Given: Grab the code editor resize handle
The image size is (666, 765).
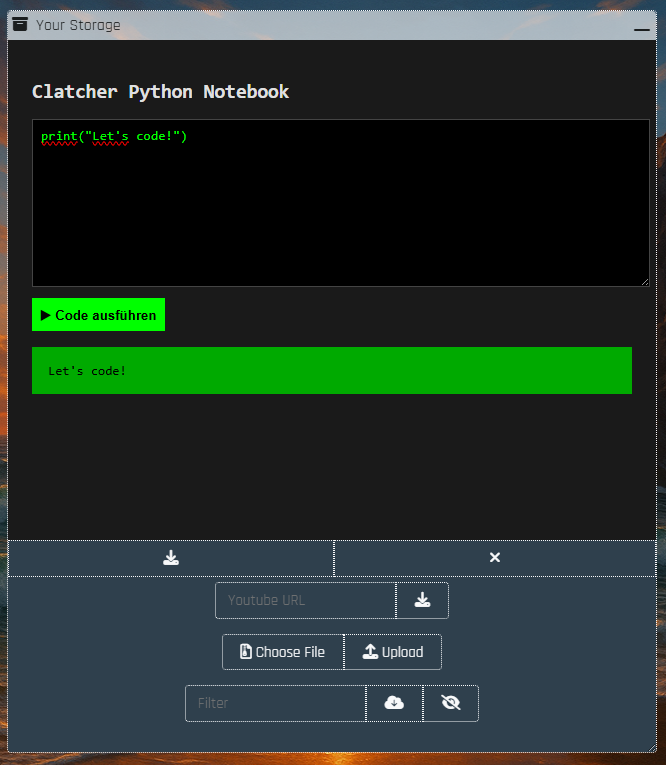Looking at the screenshot, I should coord(645,282).
